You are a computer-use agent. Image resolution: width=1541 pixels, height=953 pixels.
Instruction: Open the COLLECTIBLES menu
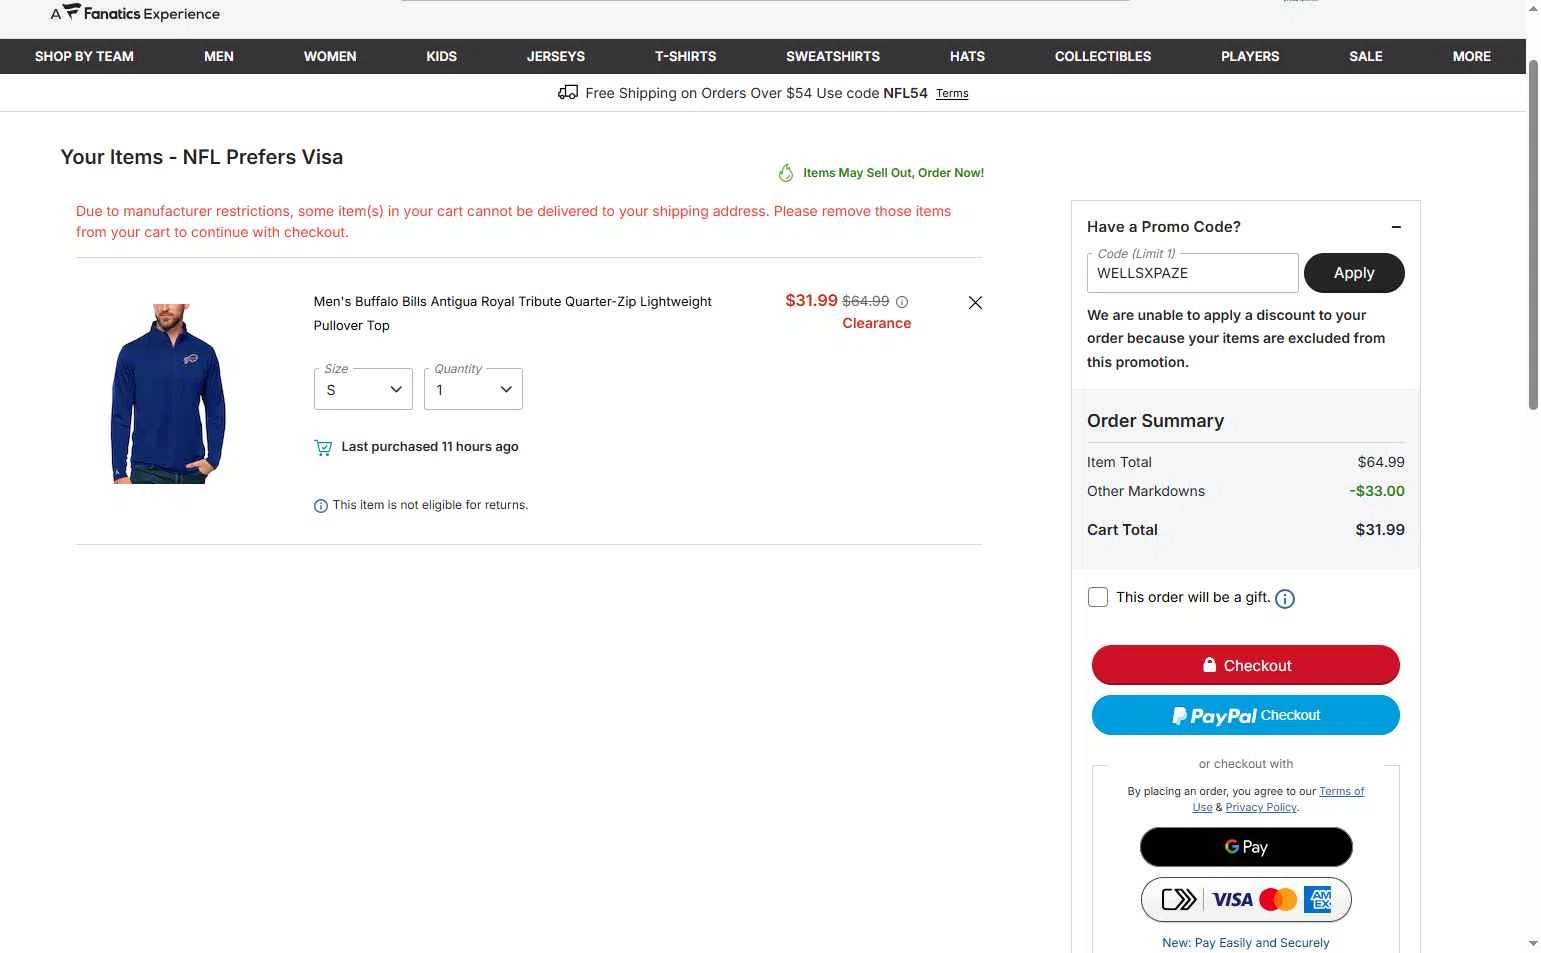(1103, 56)
